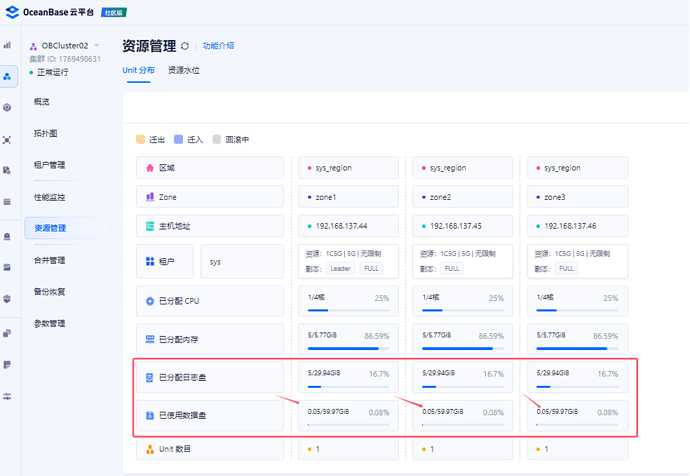
Task: Click the bar chart icon at top of left rail
Action: pos(8,45)
